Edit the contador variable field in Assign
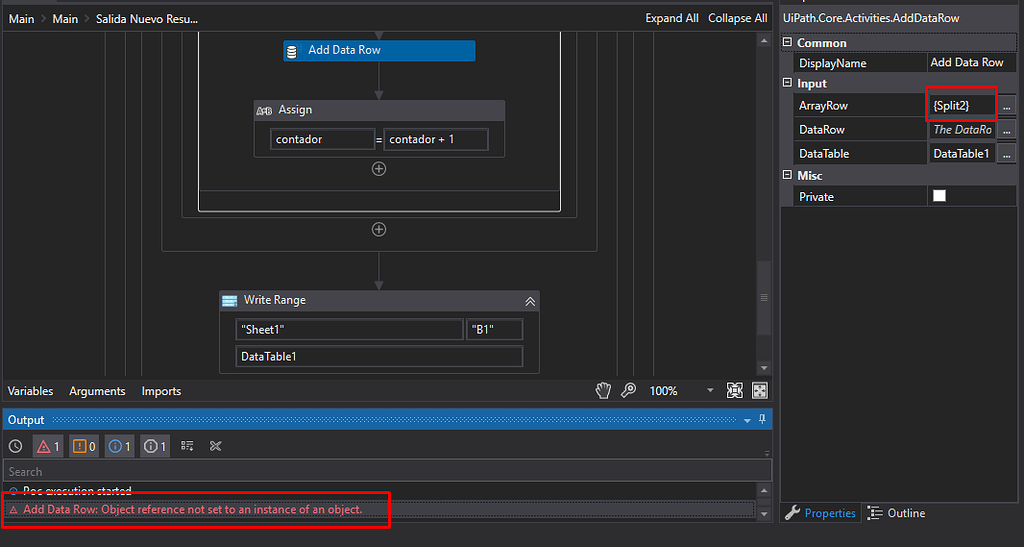Image resolution: width=1024 pixels, height=547 pixels. [323, 139]
